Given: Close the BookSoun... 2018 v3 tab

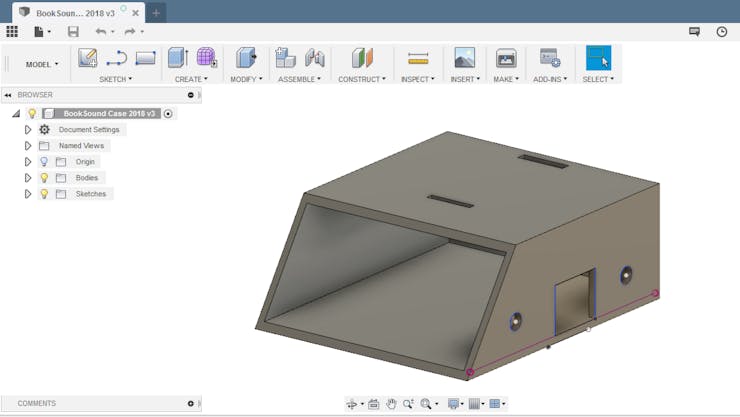Looking at the screenshot, I should [x=135, y=13].
